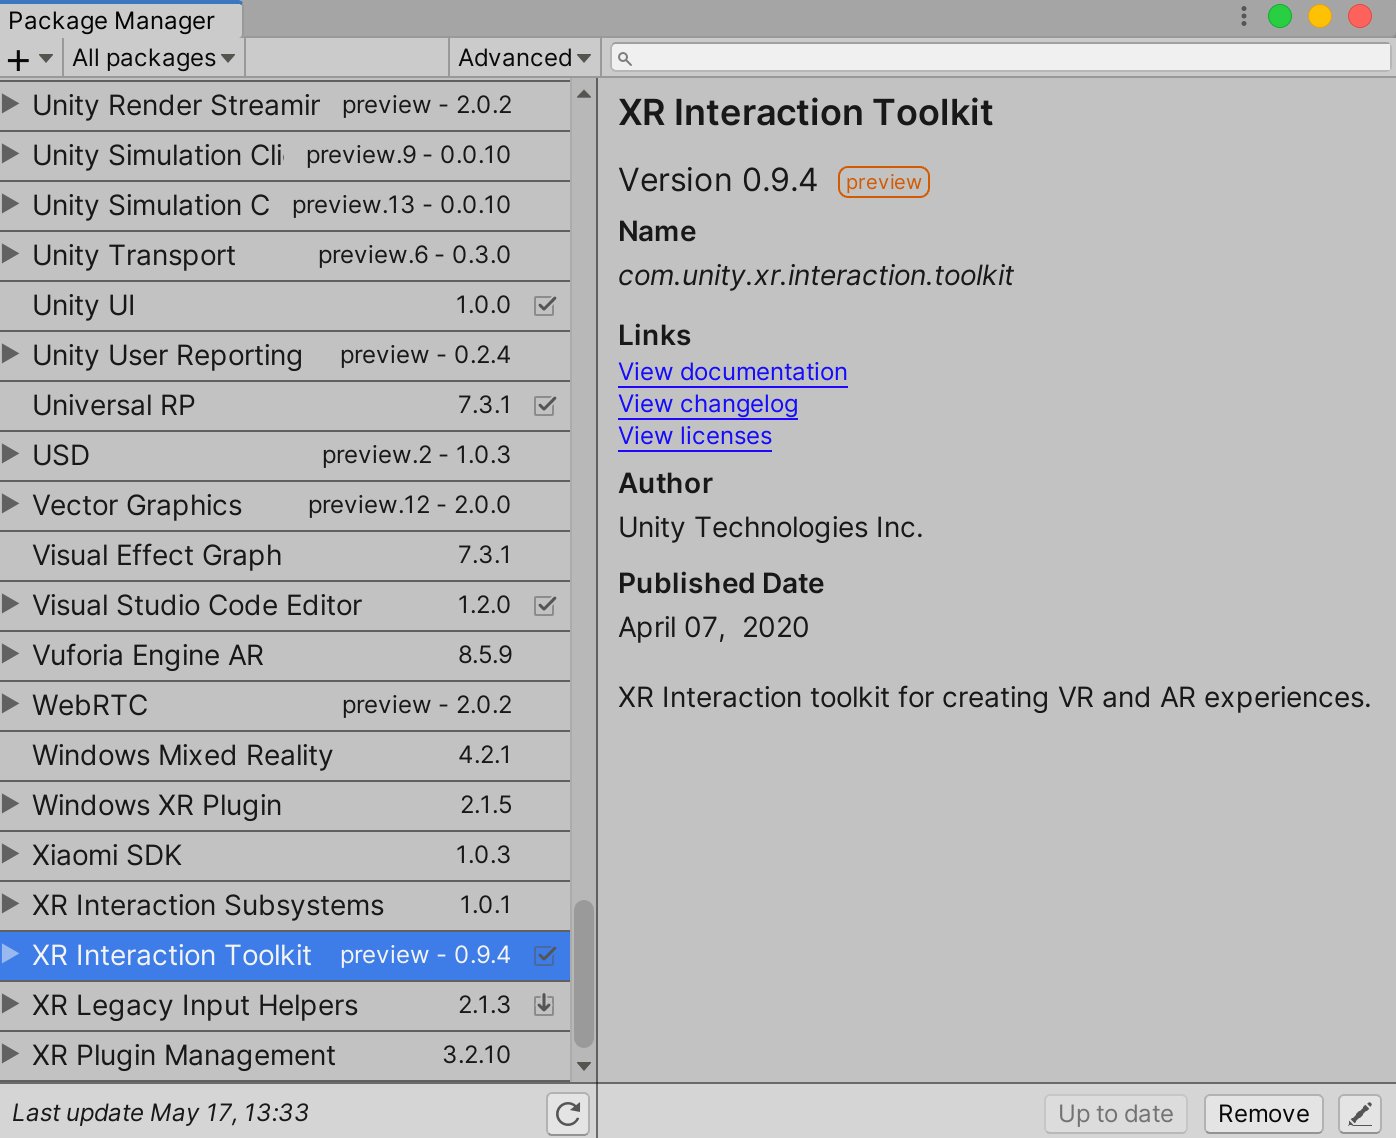This screenshot has width=1396, height=1138.
Task: Select the Visual Effect Graph package
Action: click(x=285, y=555)
